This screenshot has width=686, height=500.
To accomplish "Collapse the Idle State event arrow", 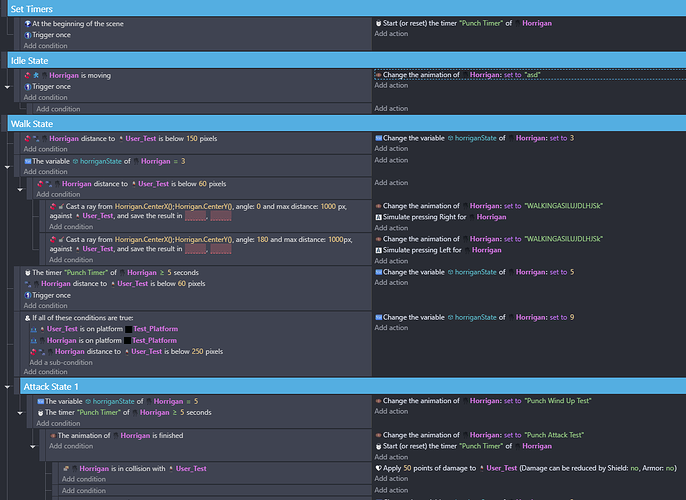I will (x=7, y=87).
